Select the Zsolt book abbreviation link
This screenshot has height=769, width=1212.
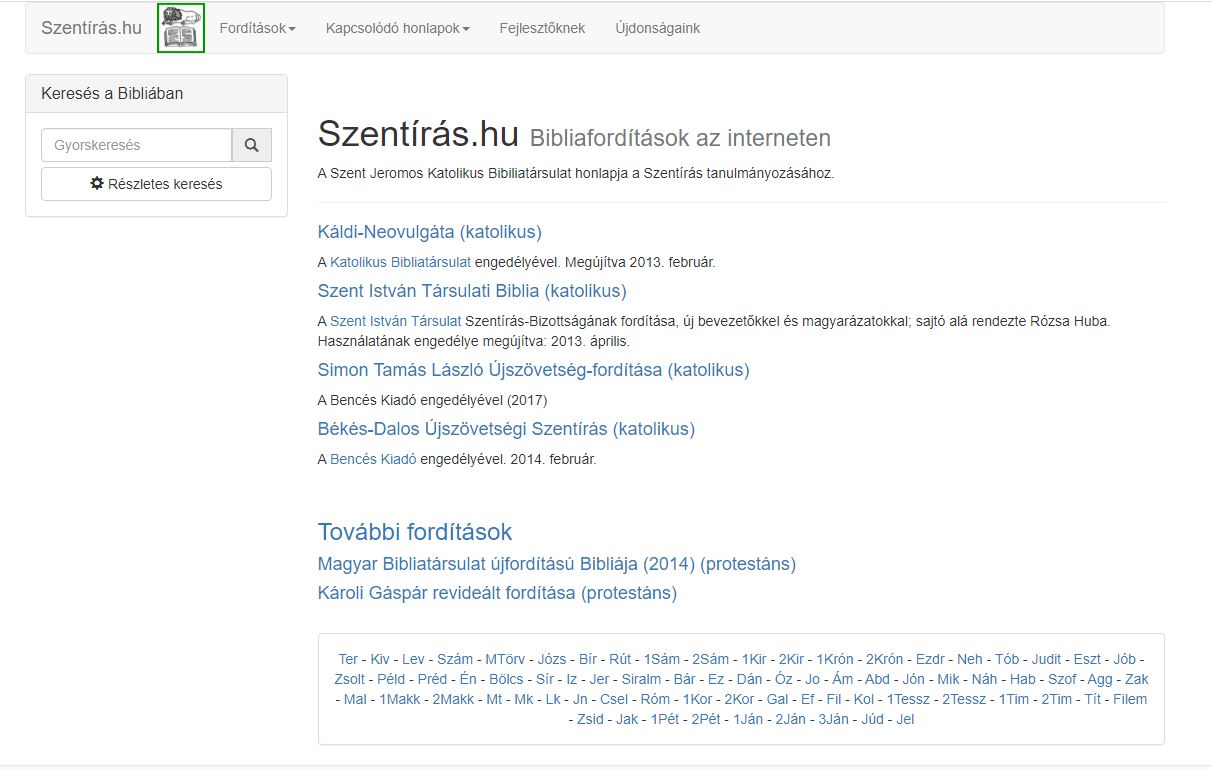[x=349, y=679]
